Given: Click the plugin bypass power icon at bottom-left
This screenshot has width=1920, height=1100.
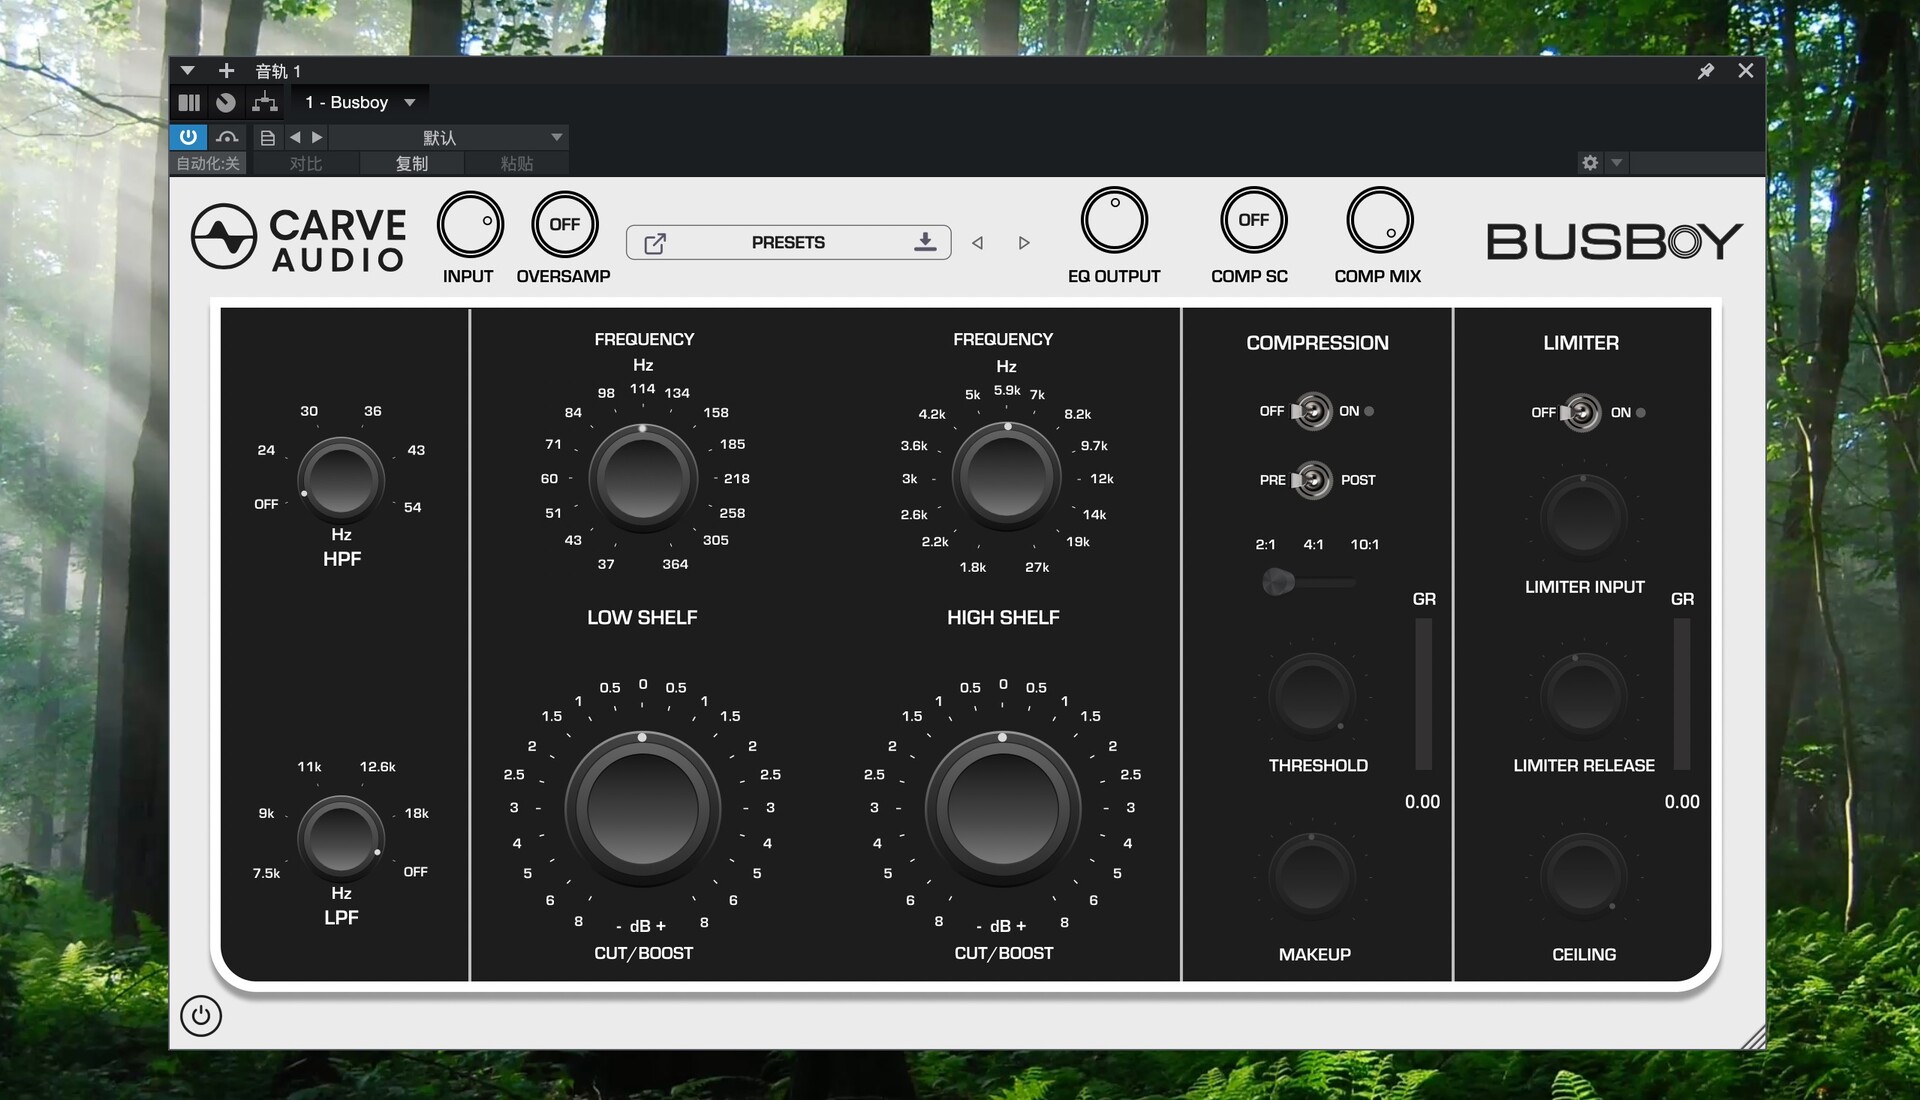Looking at the screenshot, I should pos(201,1016).
